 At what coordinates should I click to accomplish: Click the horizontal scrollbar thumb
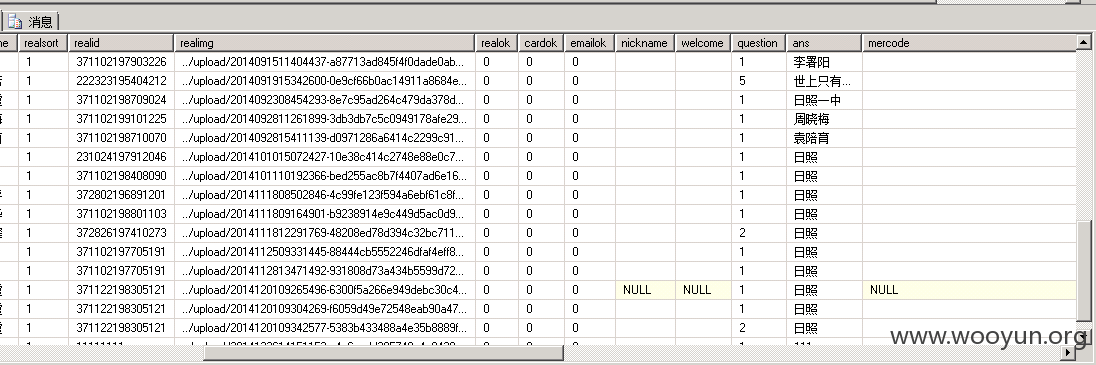(382, 353)
